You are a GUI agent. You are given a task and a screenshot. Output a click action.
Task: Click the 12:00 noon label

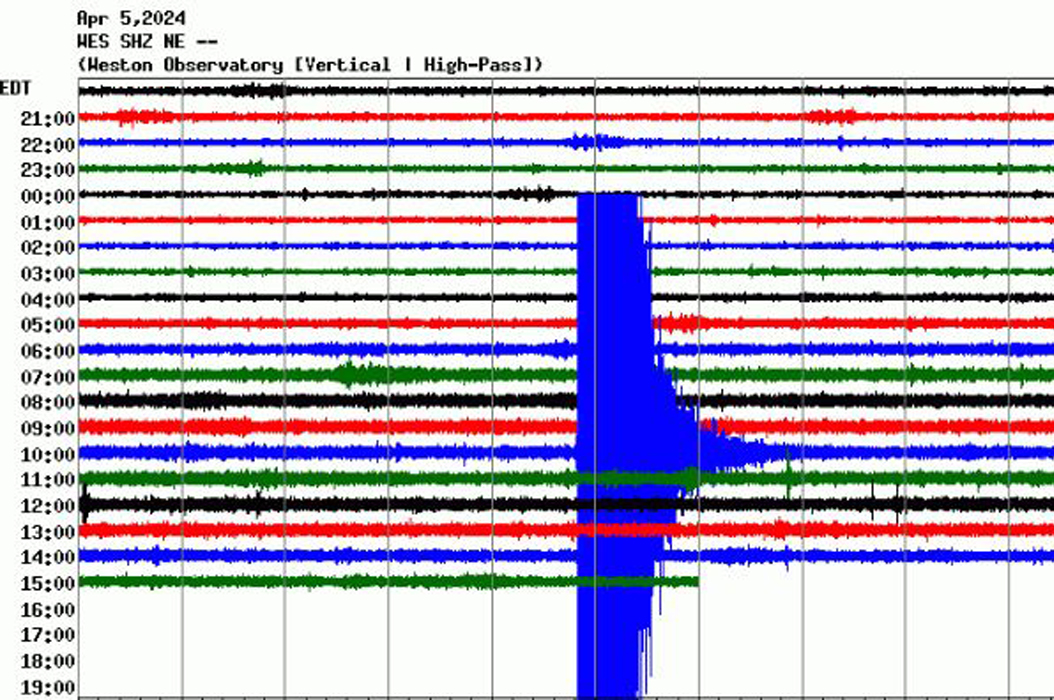(x=48, y=506)
